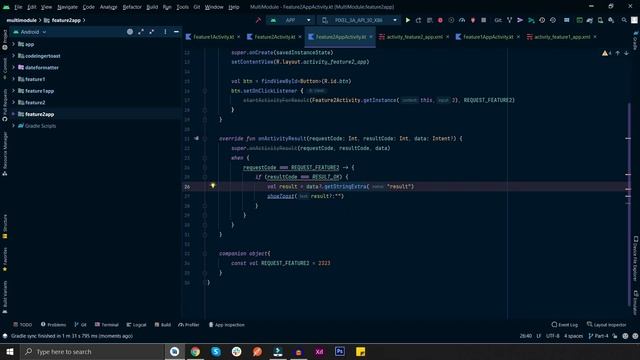Open Photoshop from the taskbar
Image resolution: width=640 pixels, height=360 pixels.
[340, 351]
